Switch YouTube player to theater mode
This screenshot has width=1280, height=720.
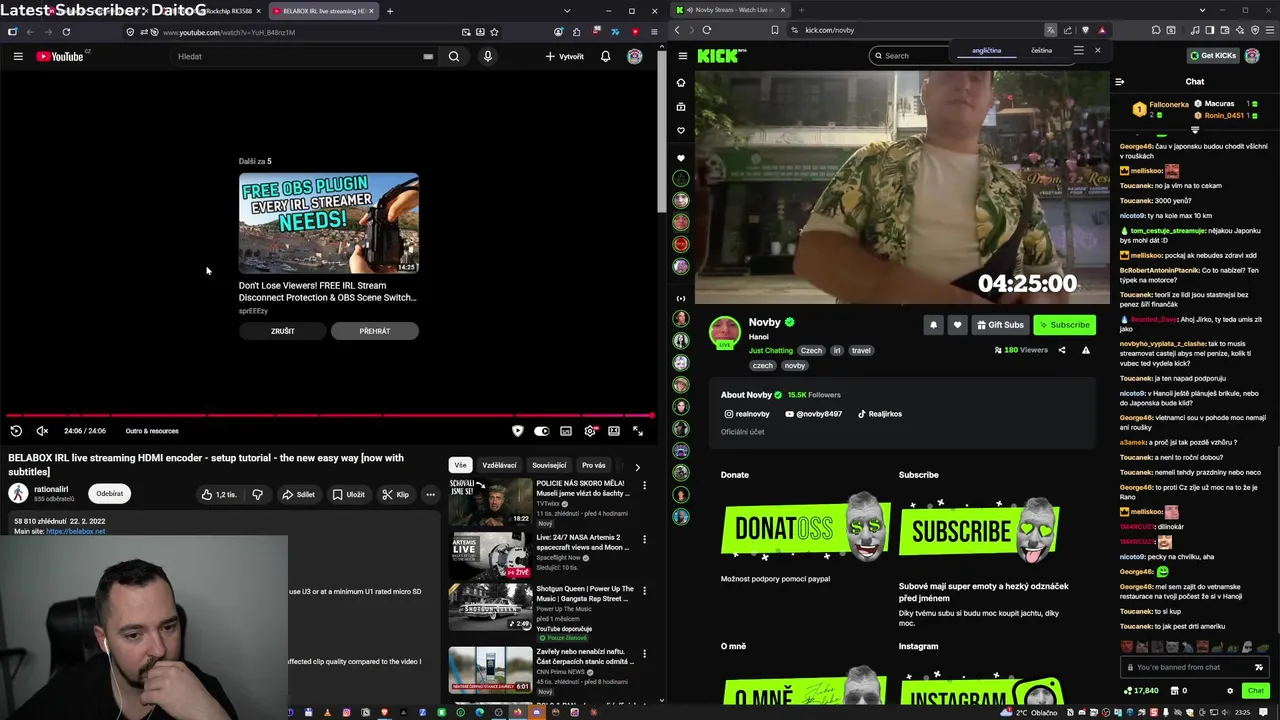pyautogui.click(x=614, y=431)
